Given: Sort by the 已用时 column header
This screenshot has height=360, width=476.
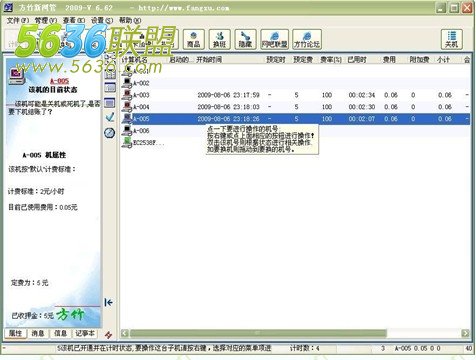Looking at the screenshot, I should point(357,60).
